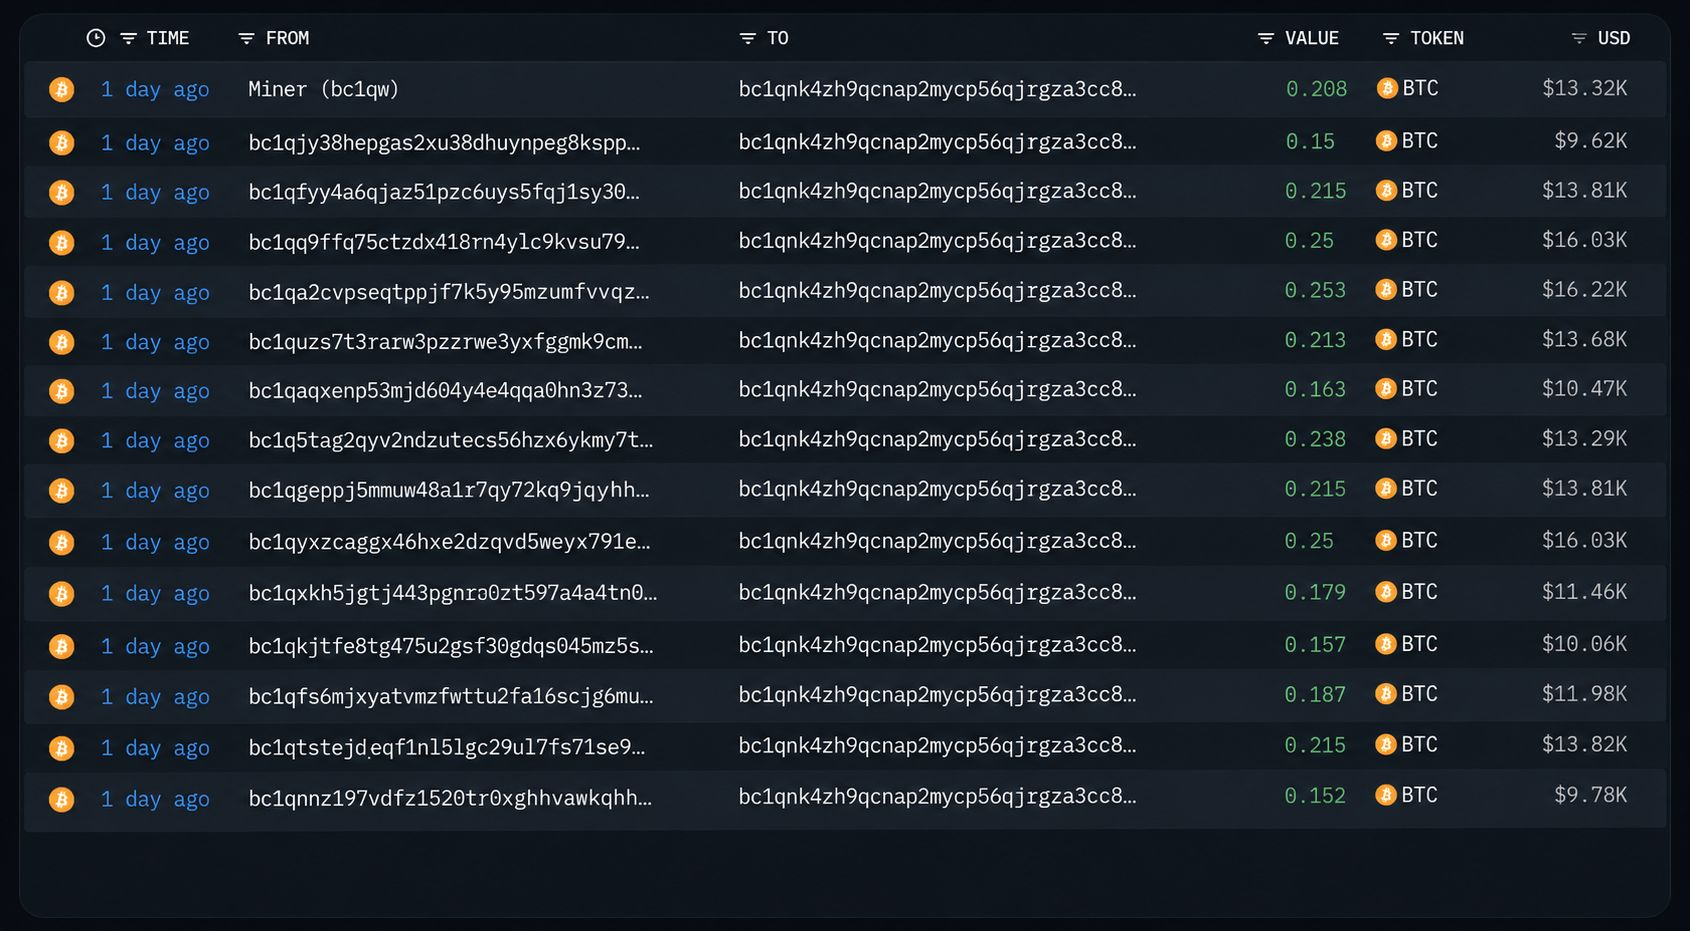Open sender address starting bc1qtstejd
This screenshot has width=1690, height=931.
point(447,747)
